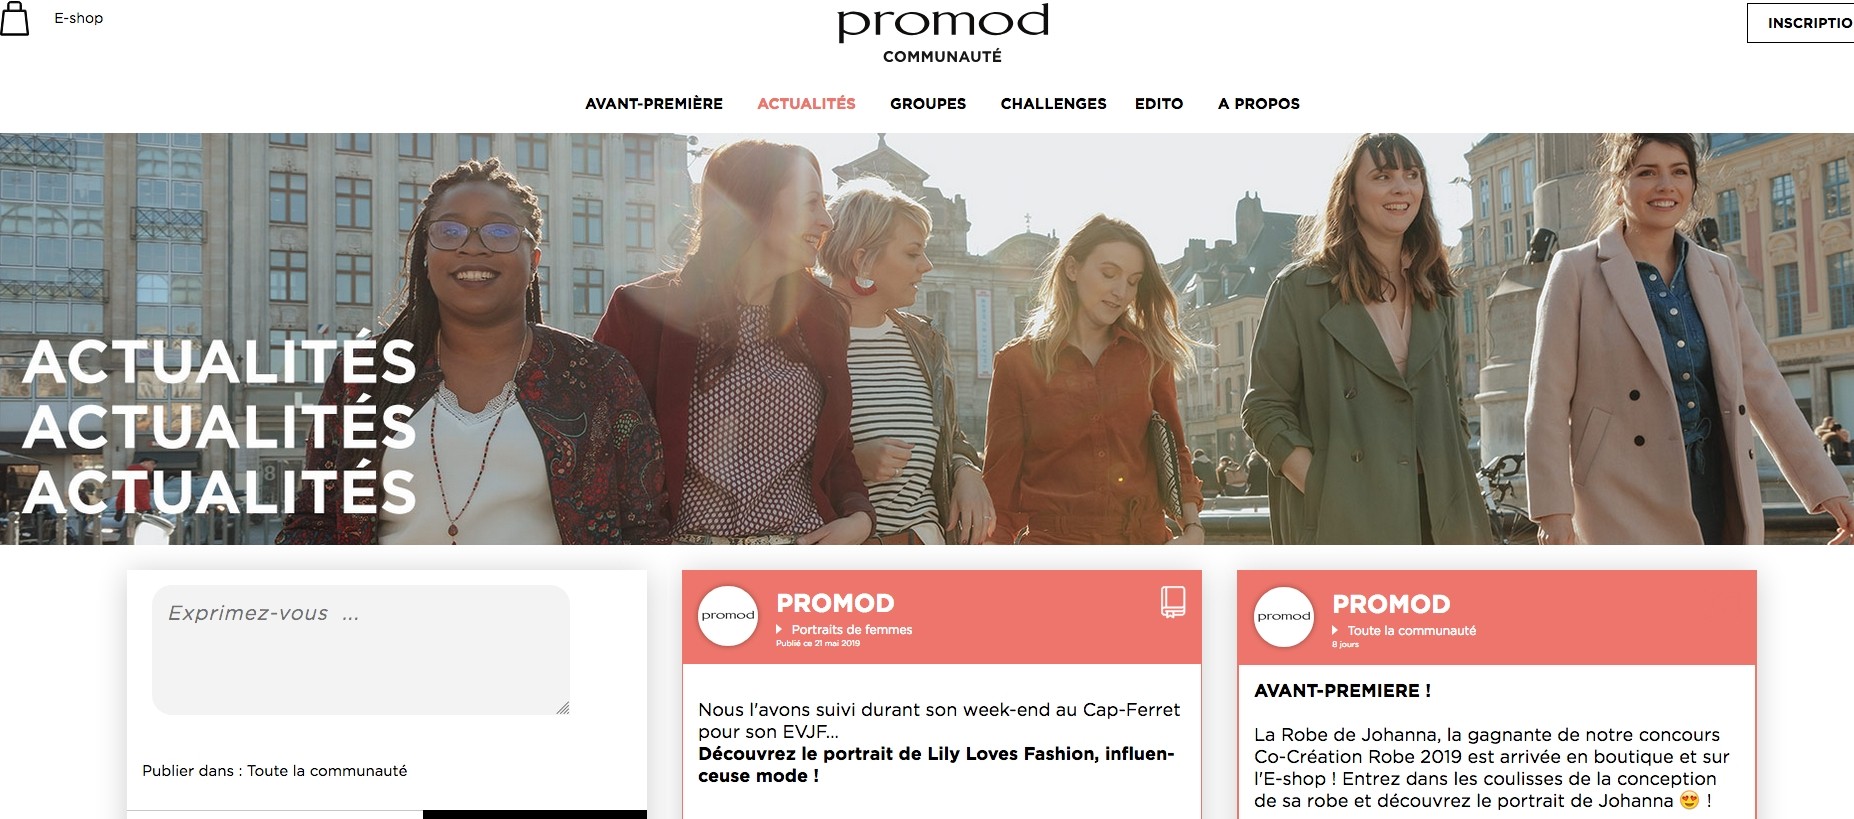Click in the Exprimez-vous text field
The image size is (1854, 819).
click(361, 650)
